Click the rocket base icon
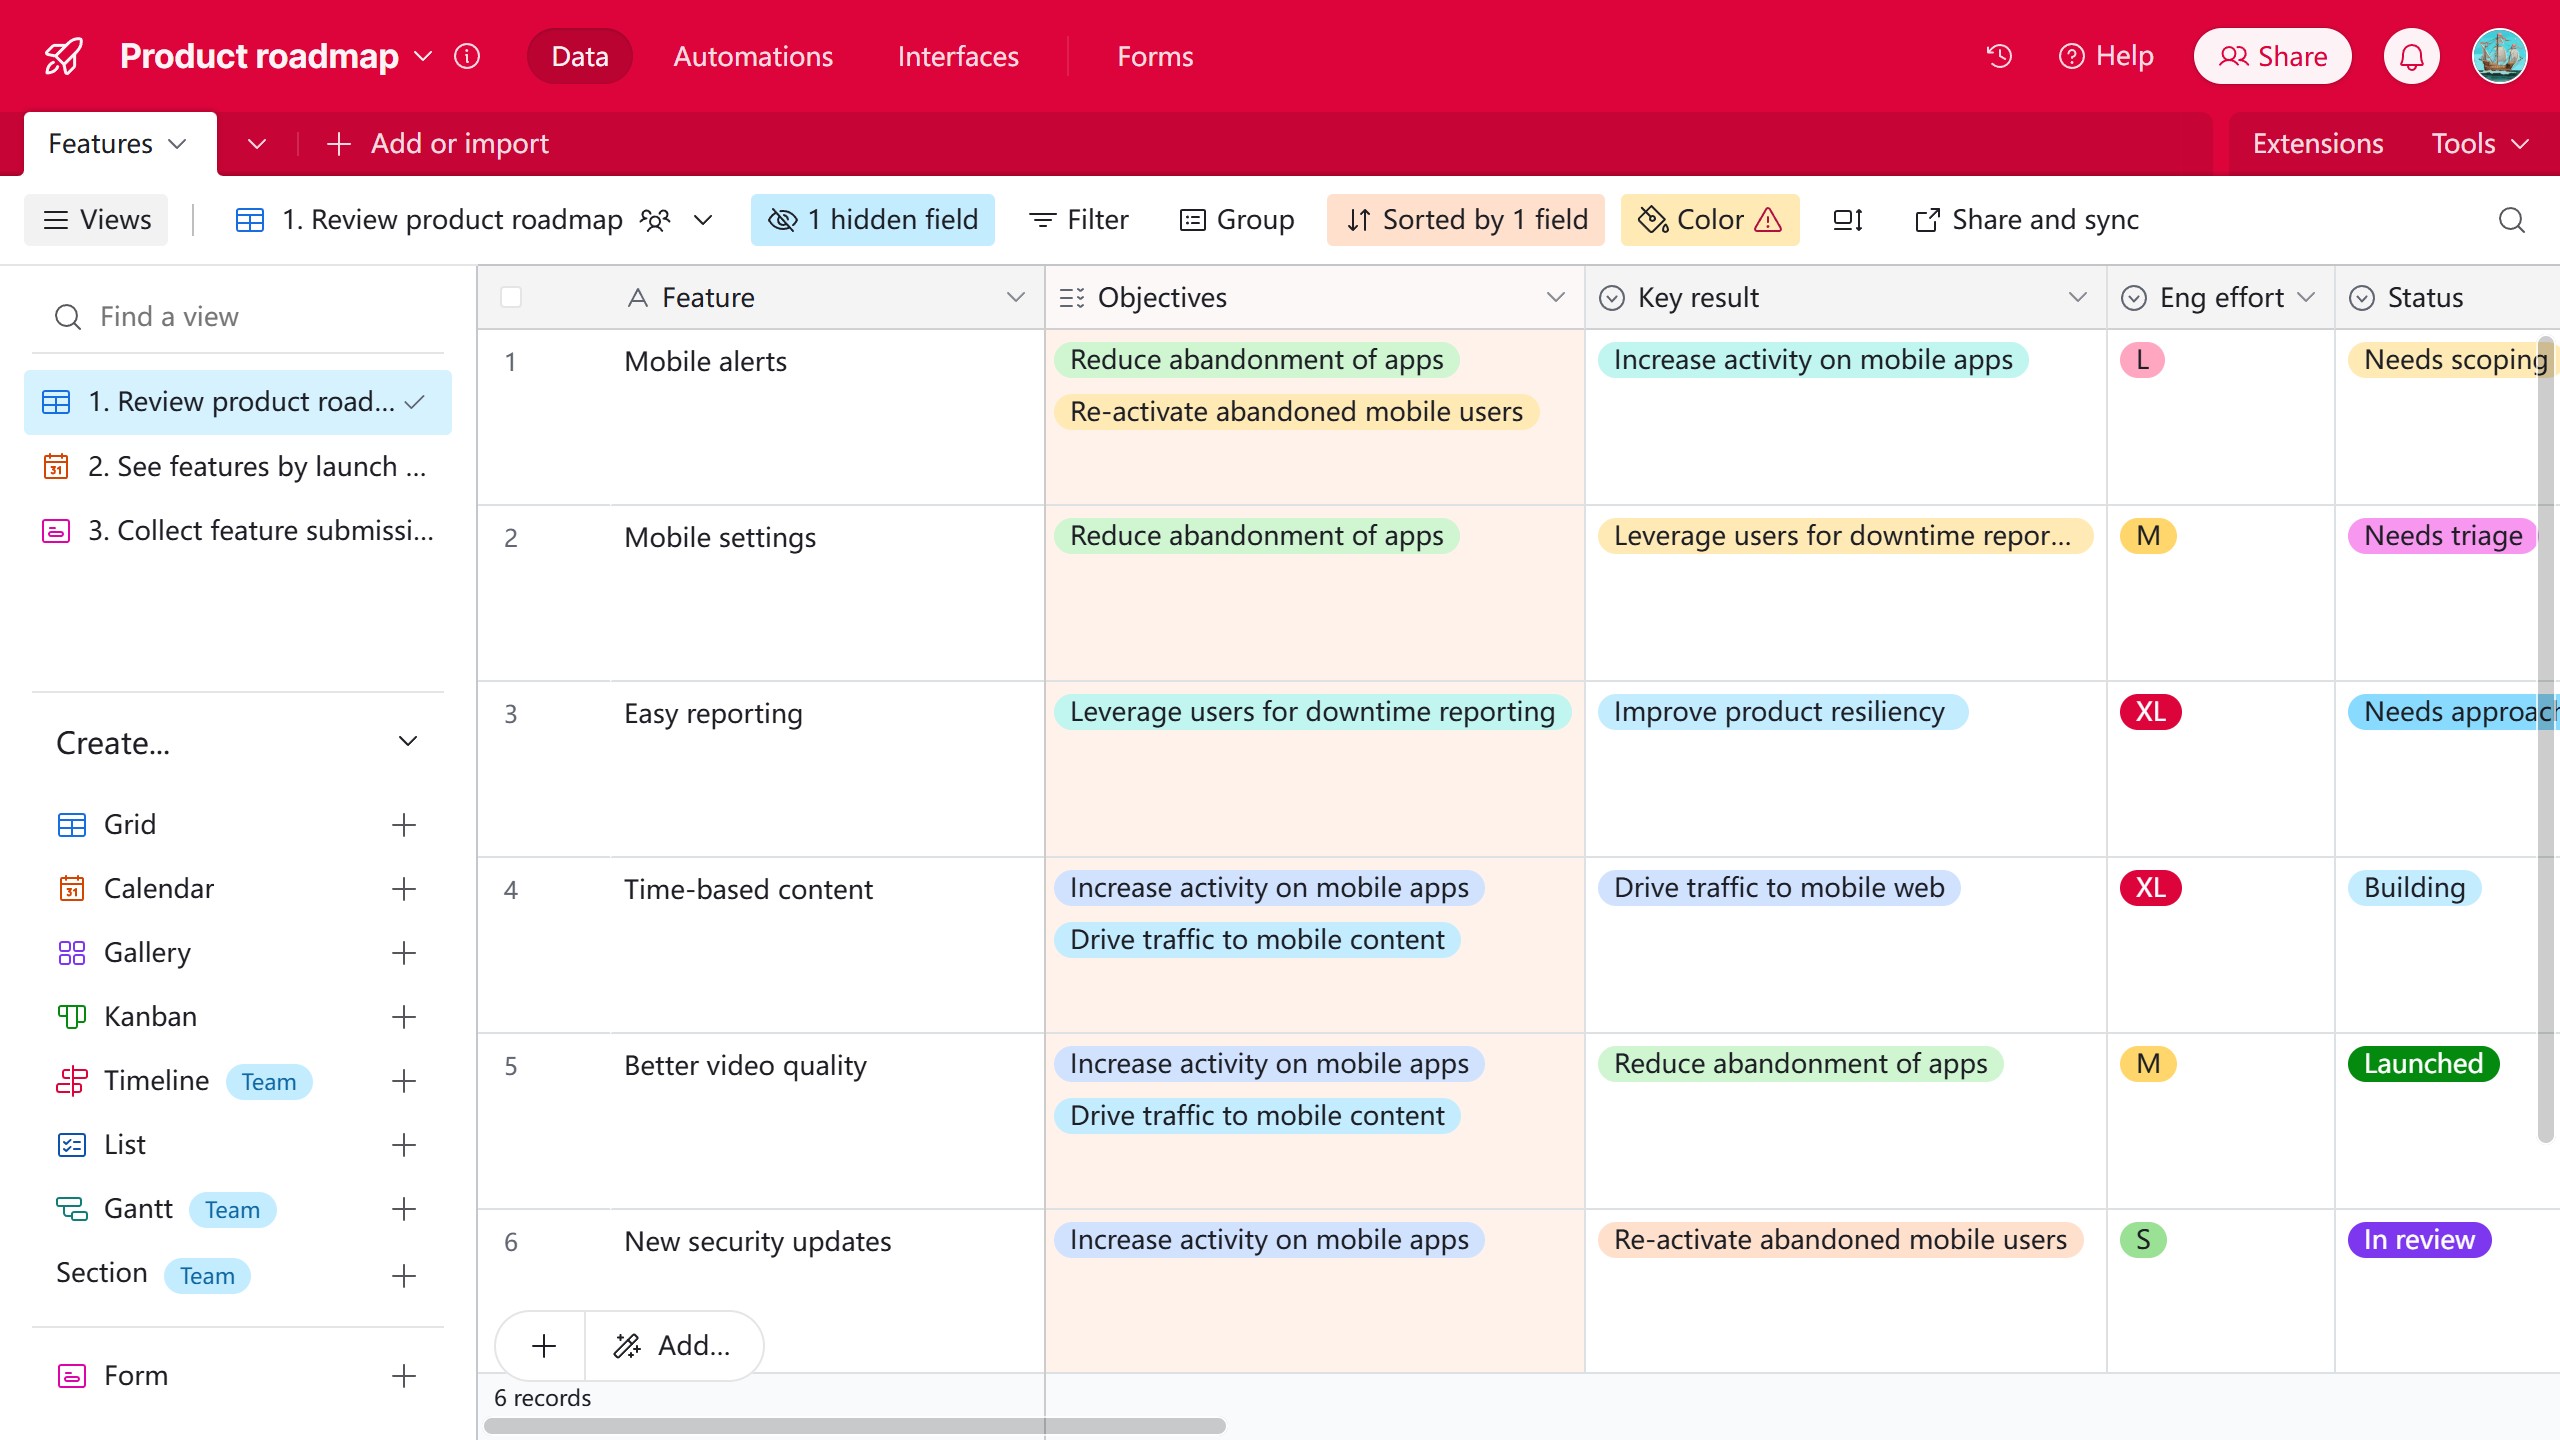 point(64,56)
